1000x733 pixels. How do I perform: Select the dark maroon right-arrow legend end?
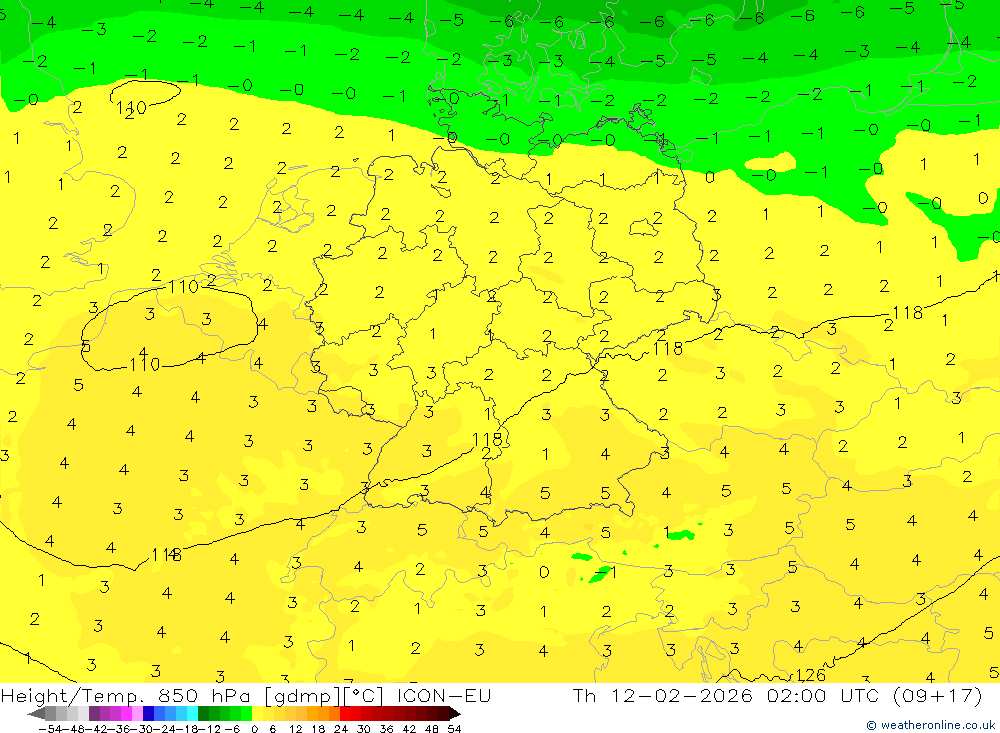[x=454, y=714]
